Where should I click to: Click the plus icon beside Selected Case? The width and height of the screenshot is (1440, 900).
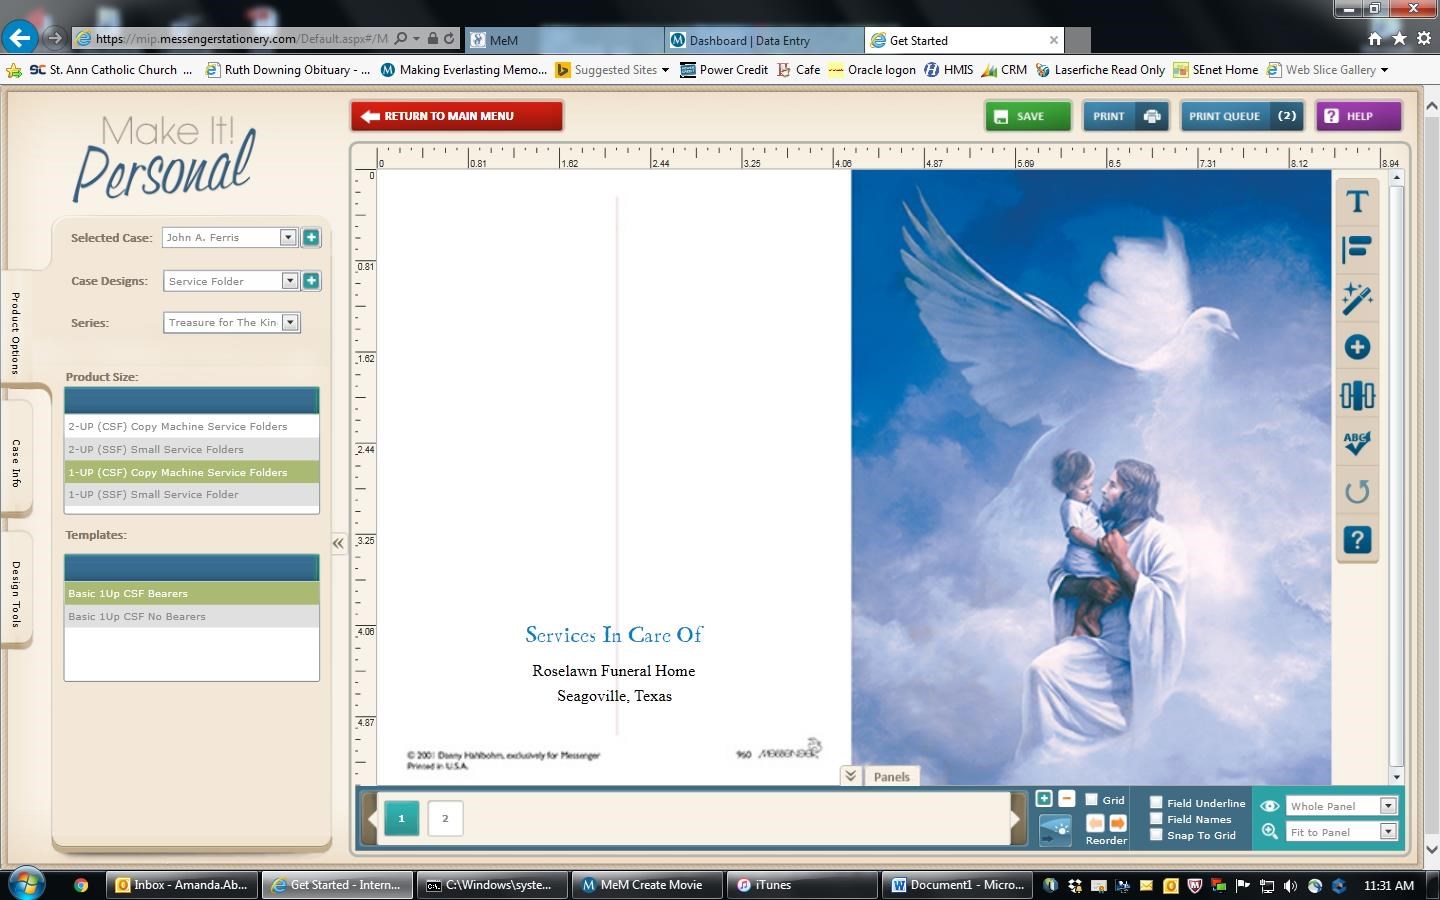pyautogui.click(x=311, y=238)
